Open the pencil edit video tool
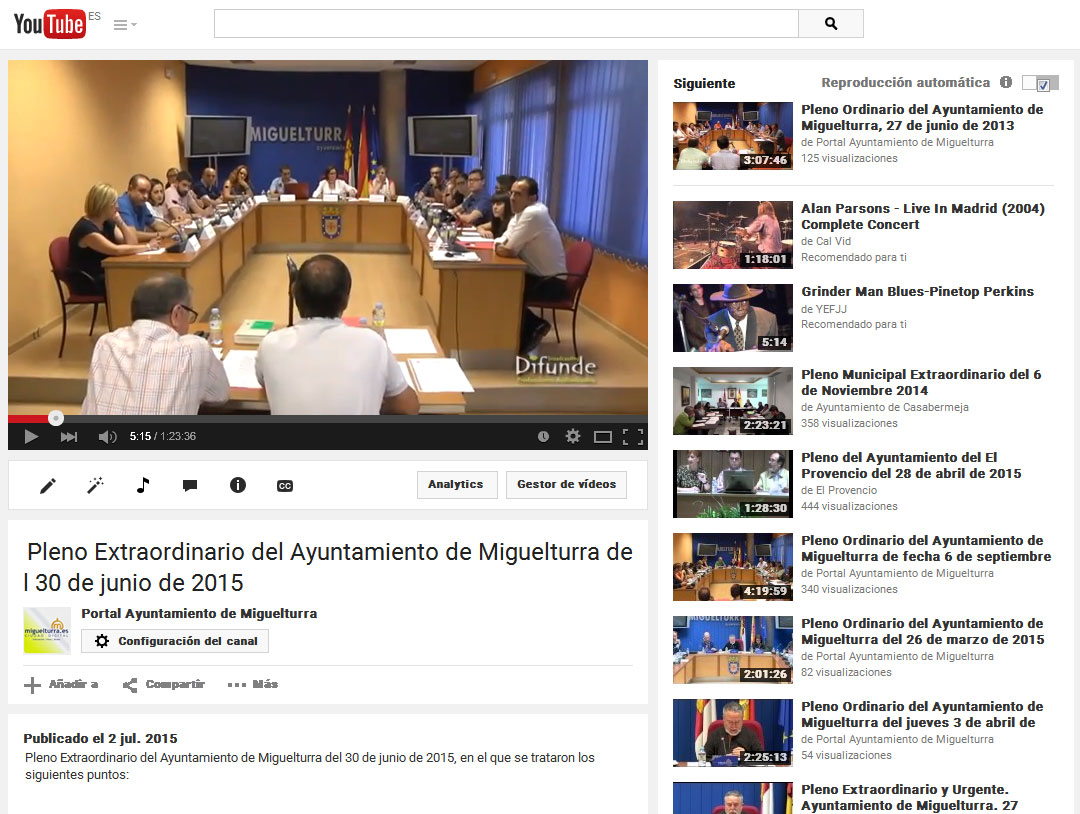This screenshot has width=1080, height=814. [x=48, y=486]
